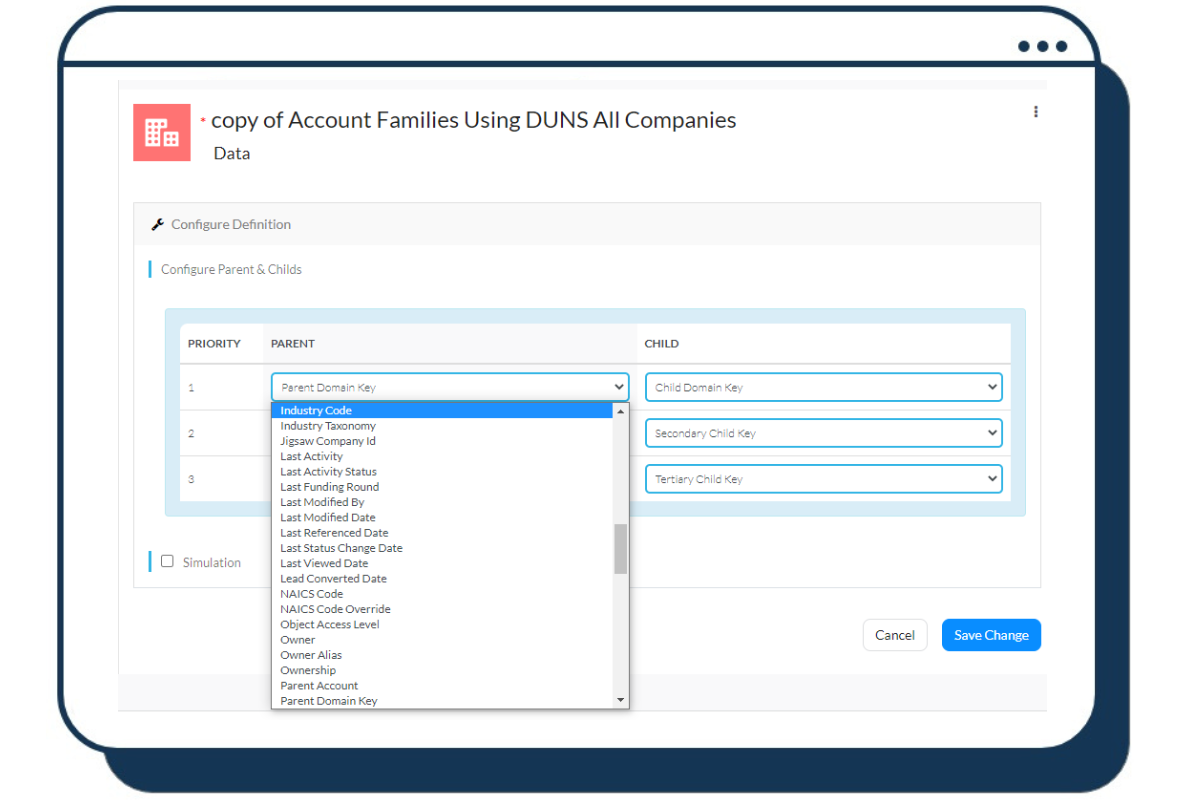1200x800 pixels.
Task: Click the required-field asterisk before the title
Action: 202,118
